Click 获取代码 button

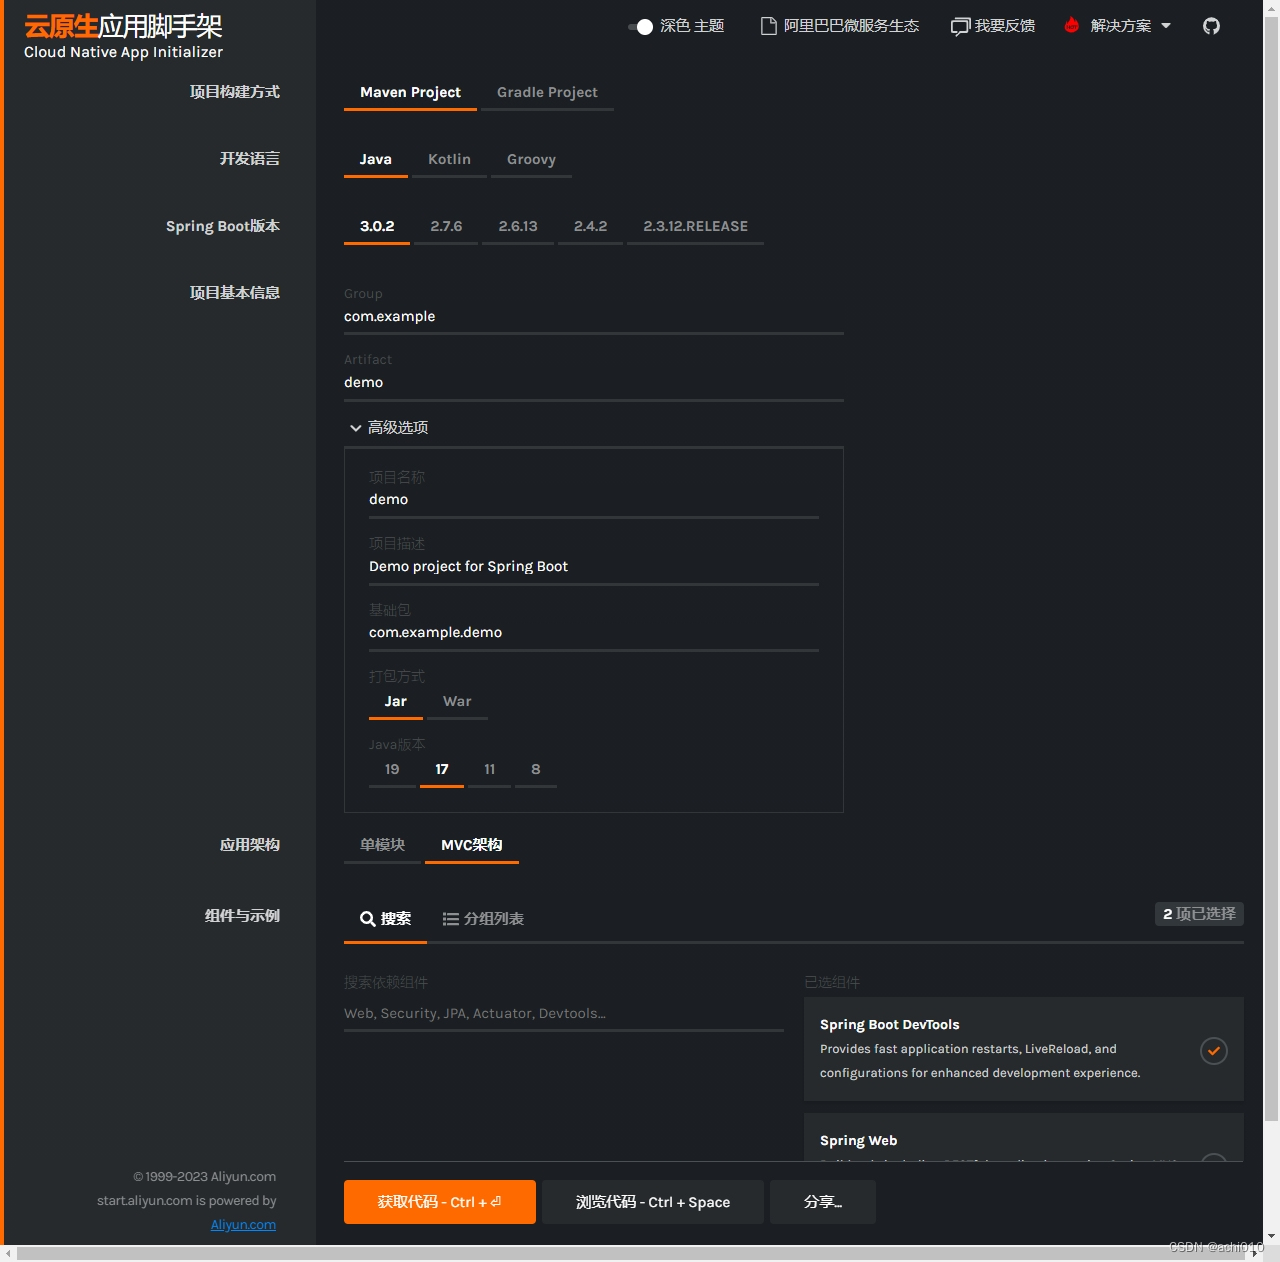point(440,1202)
